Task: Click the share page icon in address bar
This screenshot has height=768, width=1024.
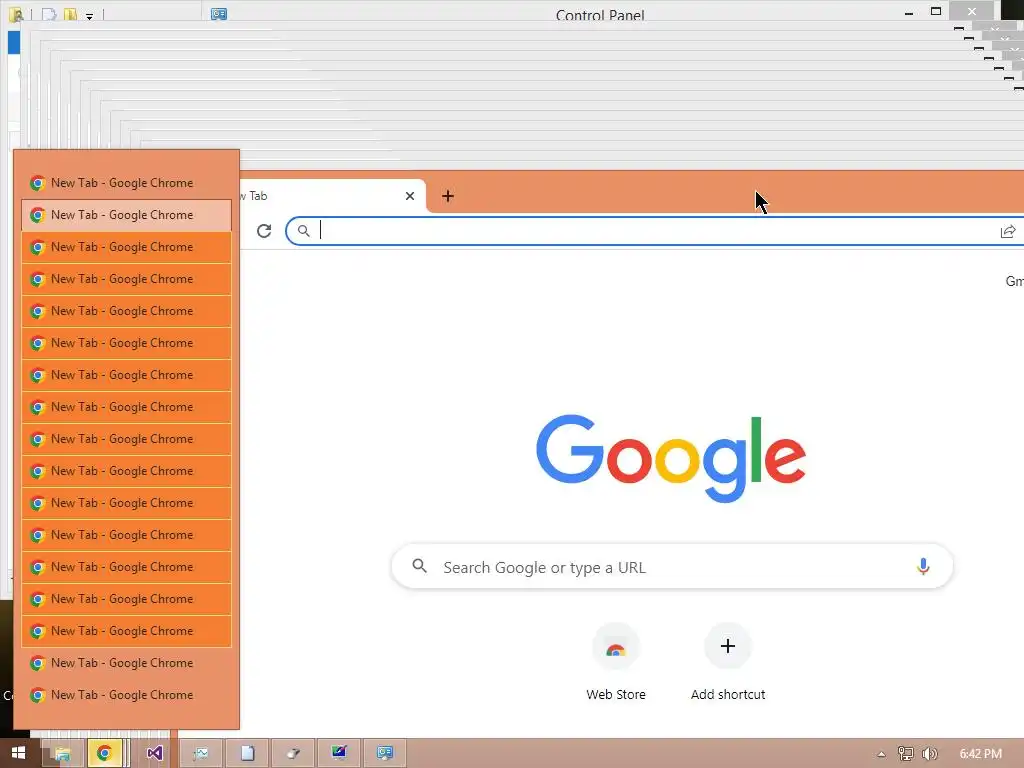Action: [x=1008, y=231]
